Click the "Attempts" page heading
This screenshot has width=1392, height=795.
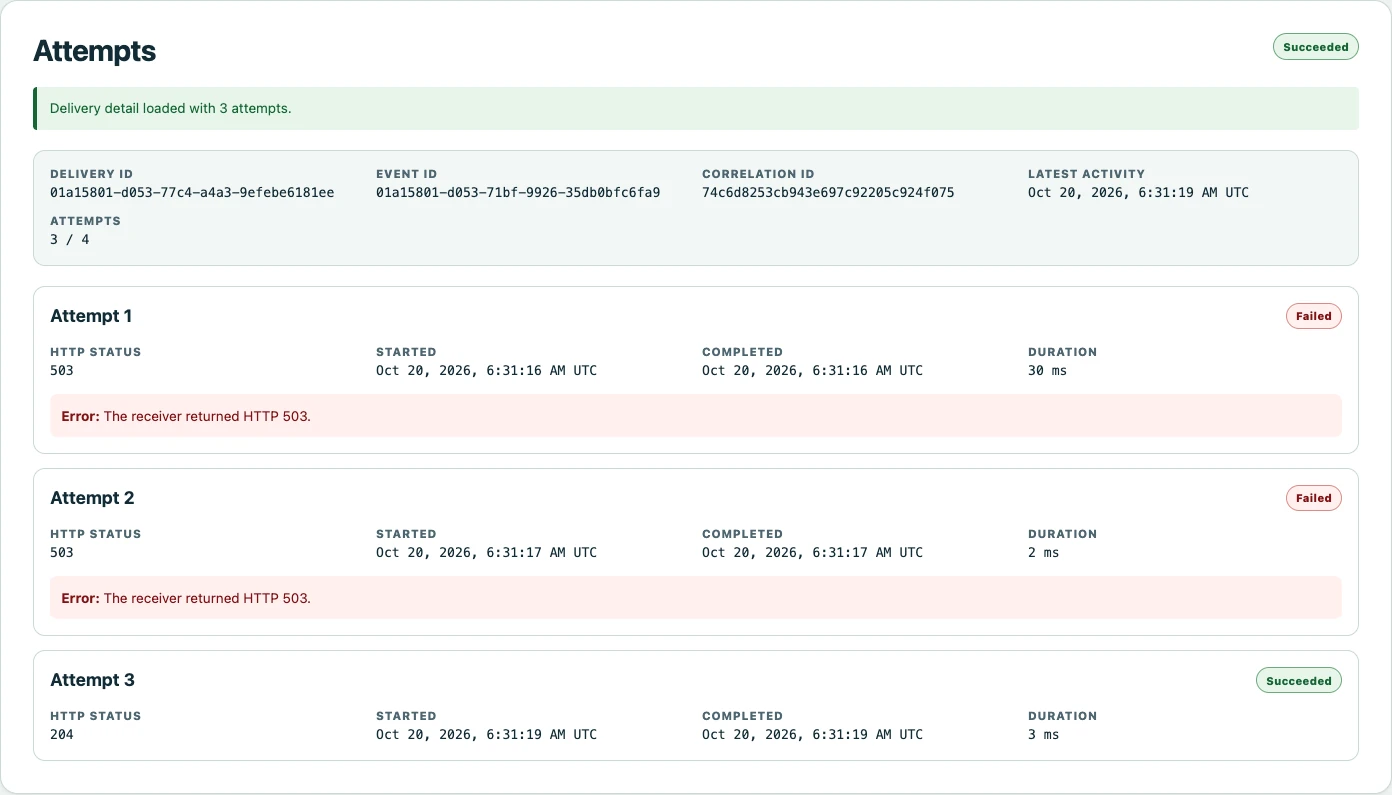(x=95, y=51)
